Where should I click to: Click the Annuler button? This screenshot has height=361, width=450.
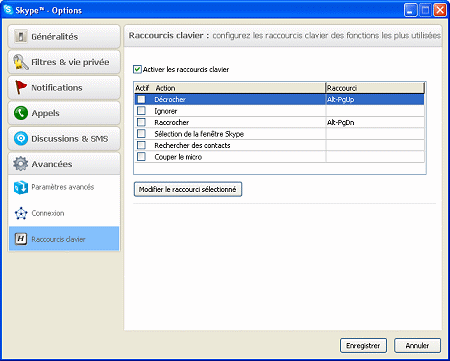(417, 346)
